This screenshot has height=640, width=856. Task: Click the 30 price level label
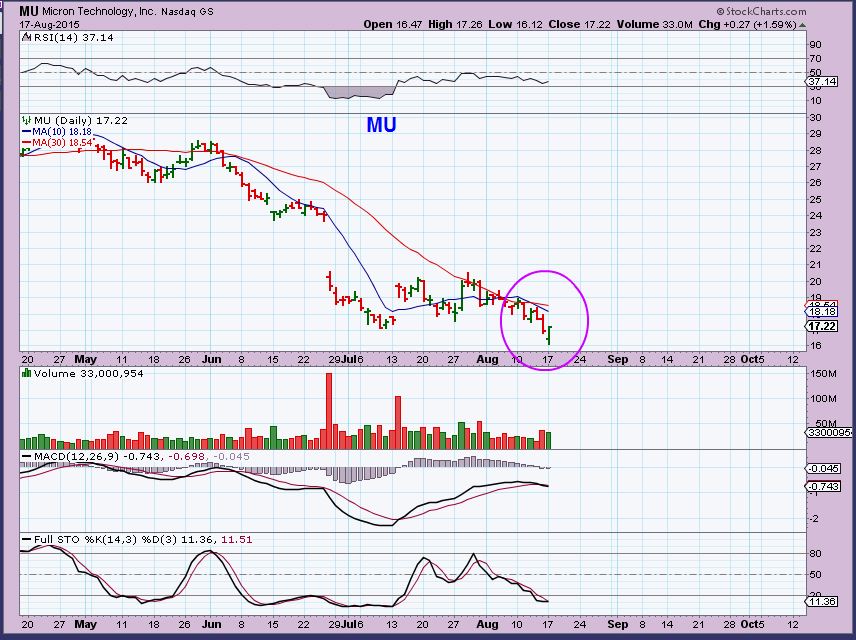816,118
